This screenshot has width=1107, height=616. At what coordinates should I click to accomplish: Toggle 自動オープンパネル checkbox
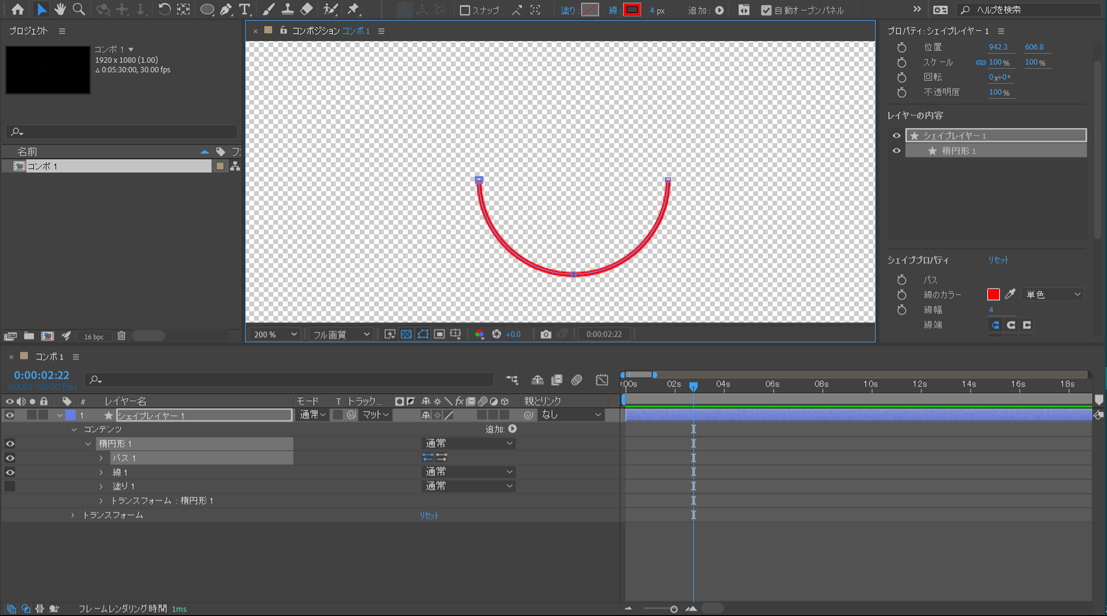pyautogui.click(x=766, y=10)
